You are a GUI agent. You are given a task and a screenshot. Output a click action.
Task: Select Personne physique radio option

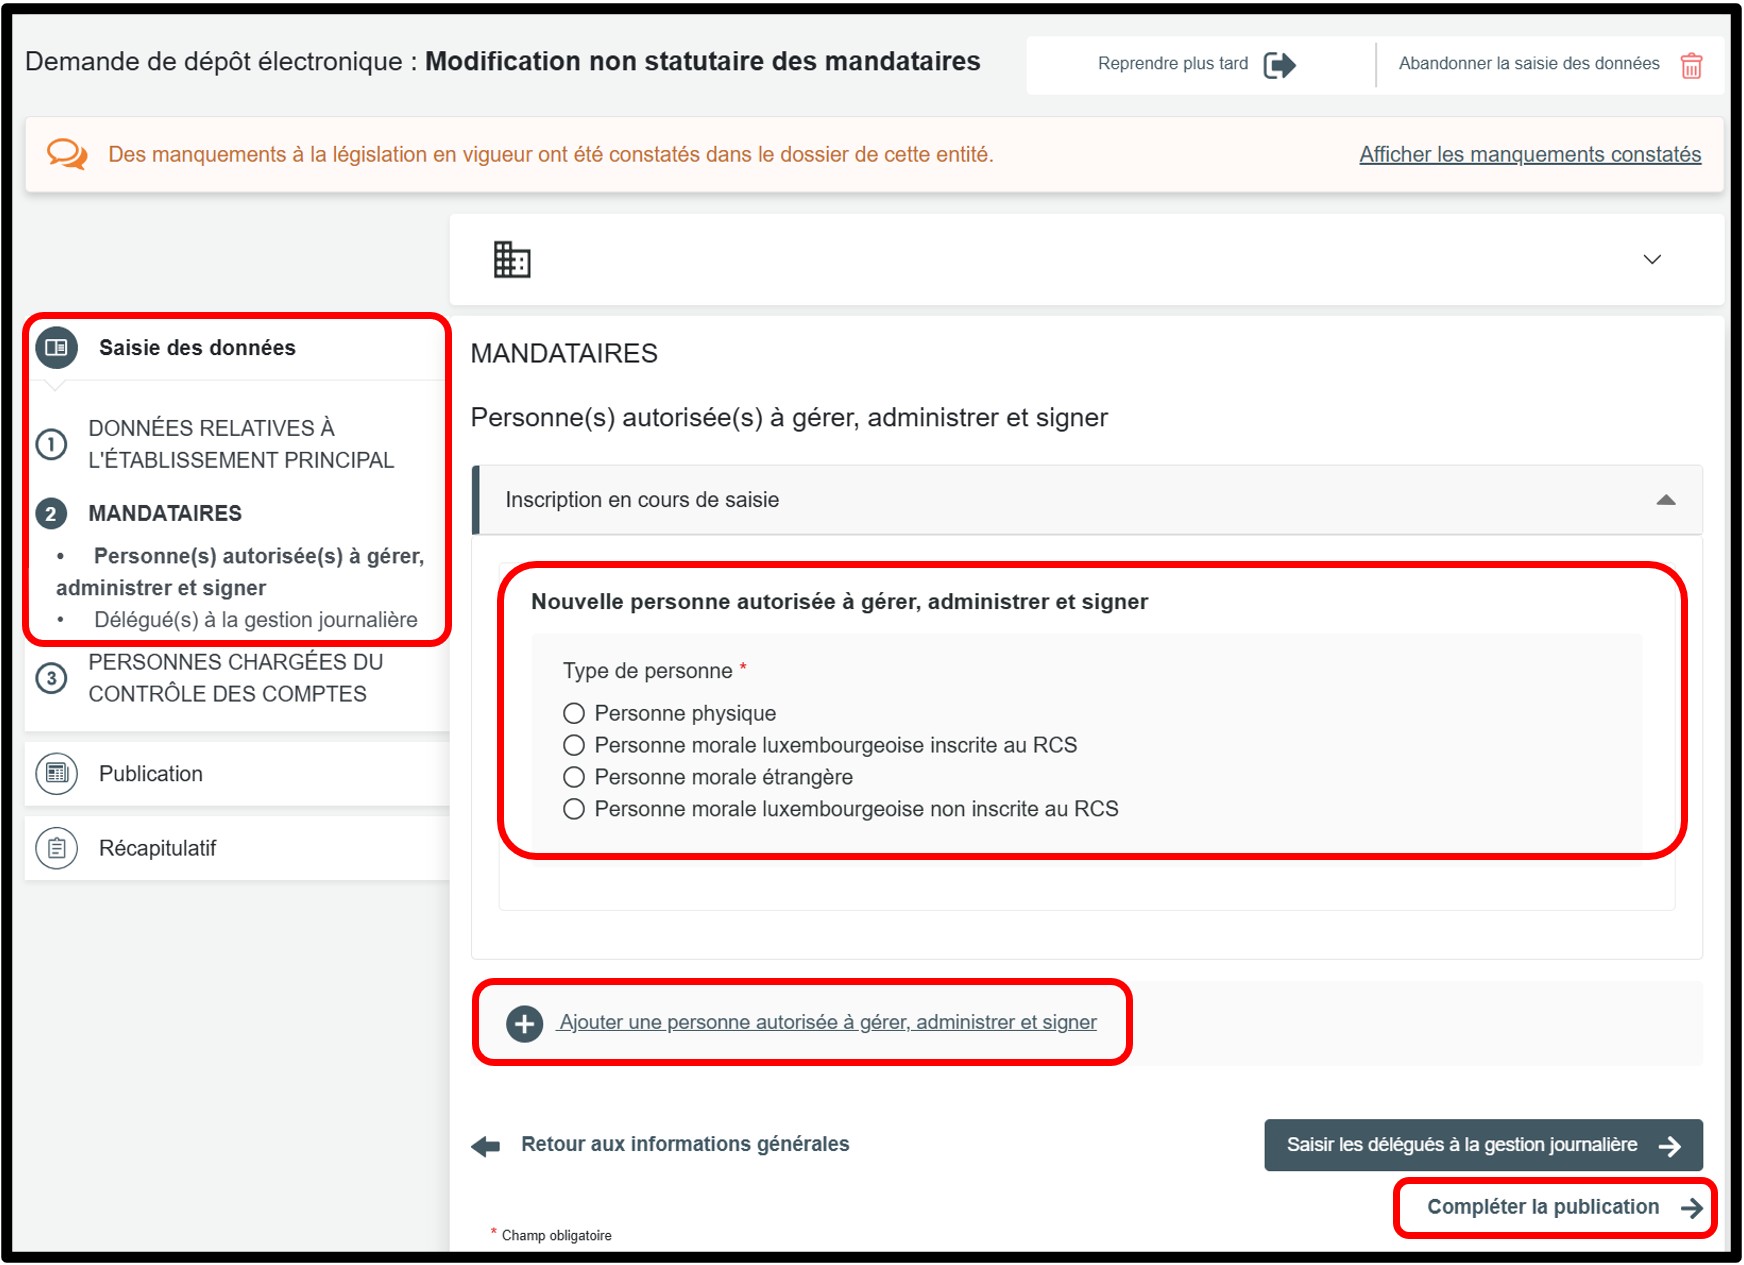574,713
